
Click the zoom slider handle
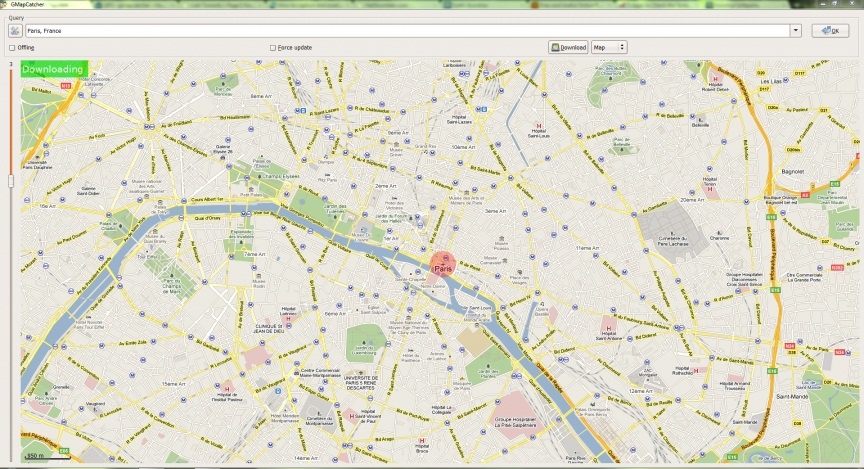[11, 181]
